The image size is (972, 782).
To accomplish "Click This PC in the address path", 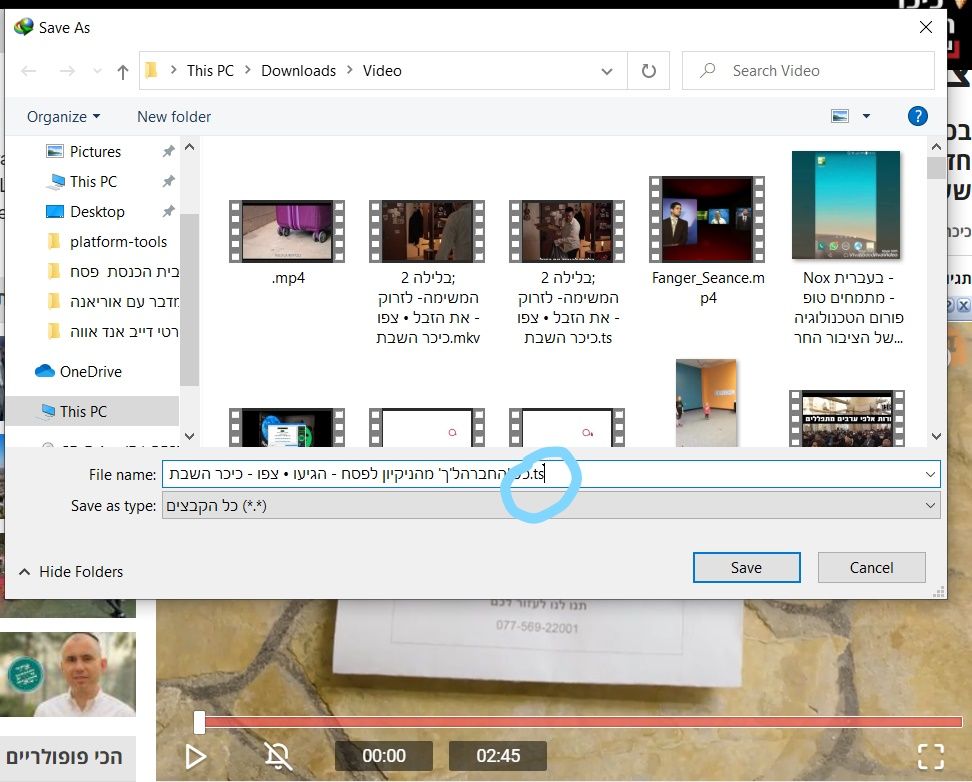I will 210,71.
